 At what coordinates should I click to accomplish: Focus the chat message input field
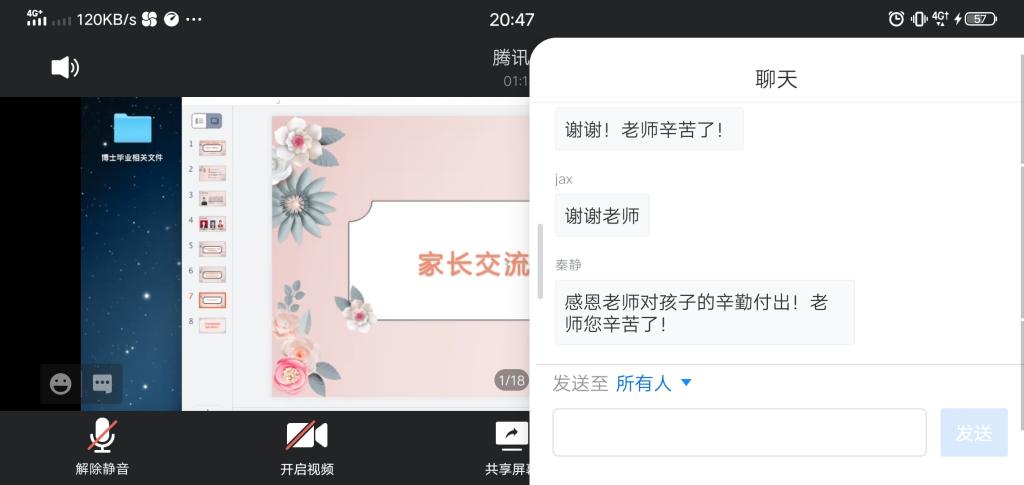pyautogui.click(x=739, y=432)
